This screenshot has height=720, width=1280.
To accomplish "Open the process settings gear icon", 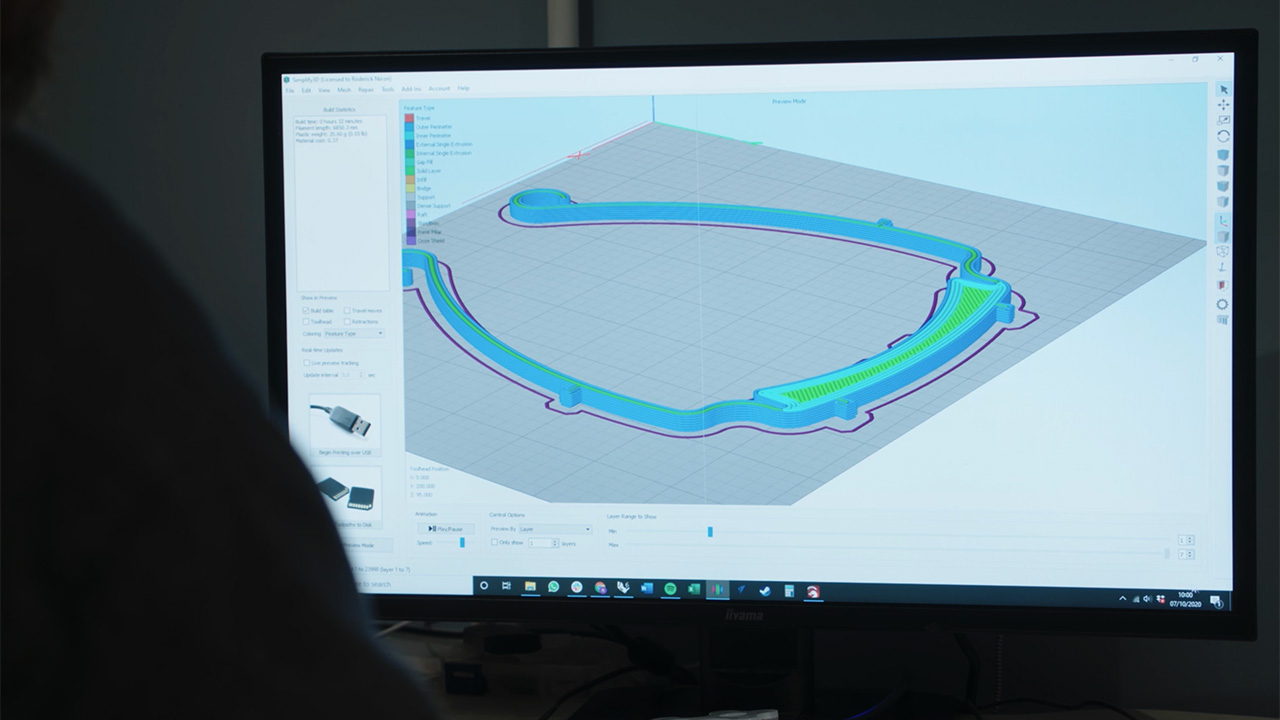I will pyautogui.click(x=1222, y=304).
